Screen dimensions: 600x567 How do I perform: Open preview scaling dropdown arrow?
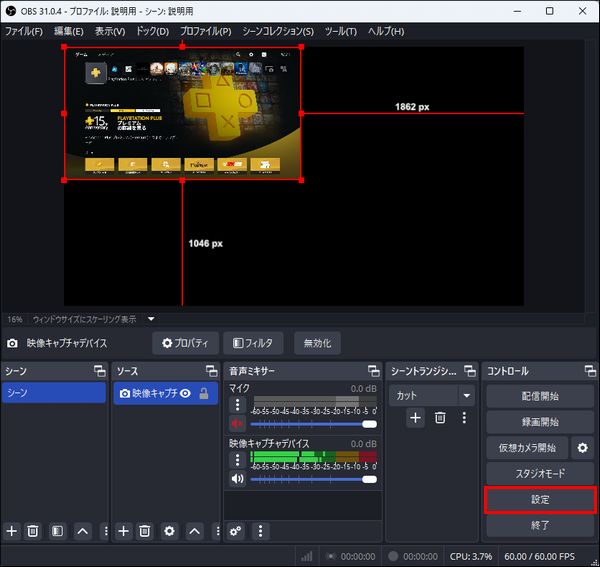(x=151, y=319)
